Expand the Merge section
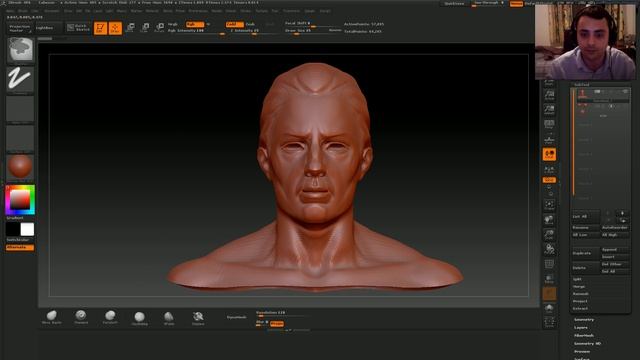Viewport: 640px width, 360px height. point(579,287)
